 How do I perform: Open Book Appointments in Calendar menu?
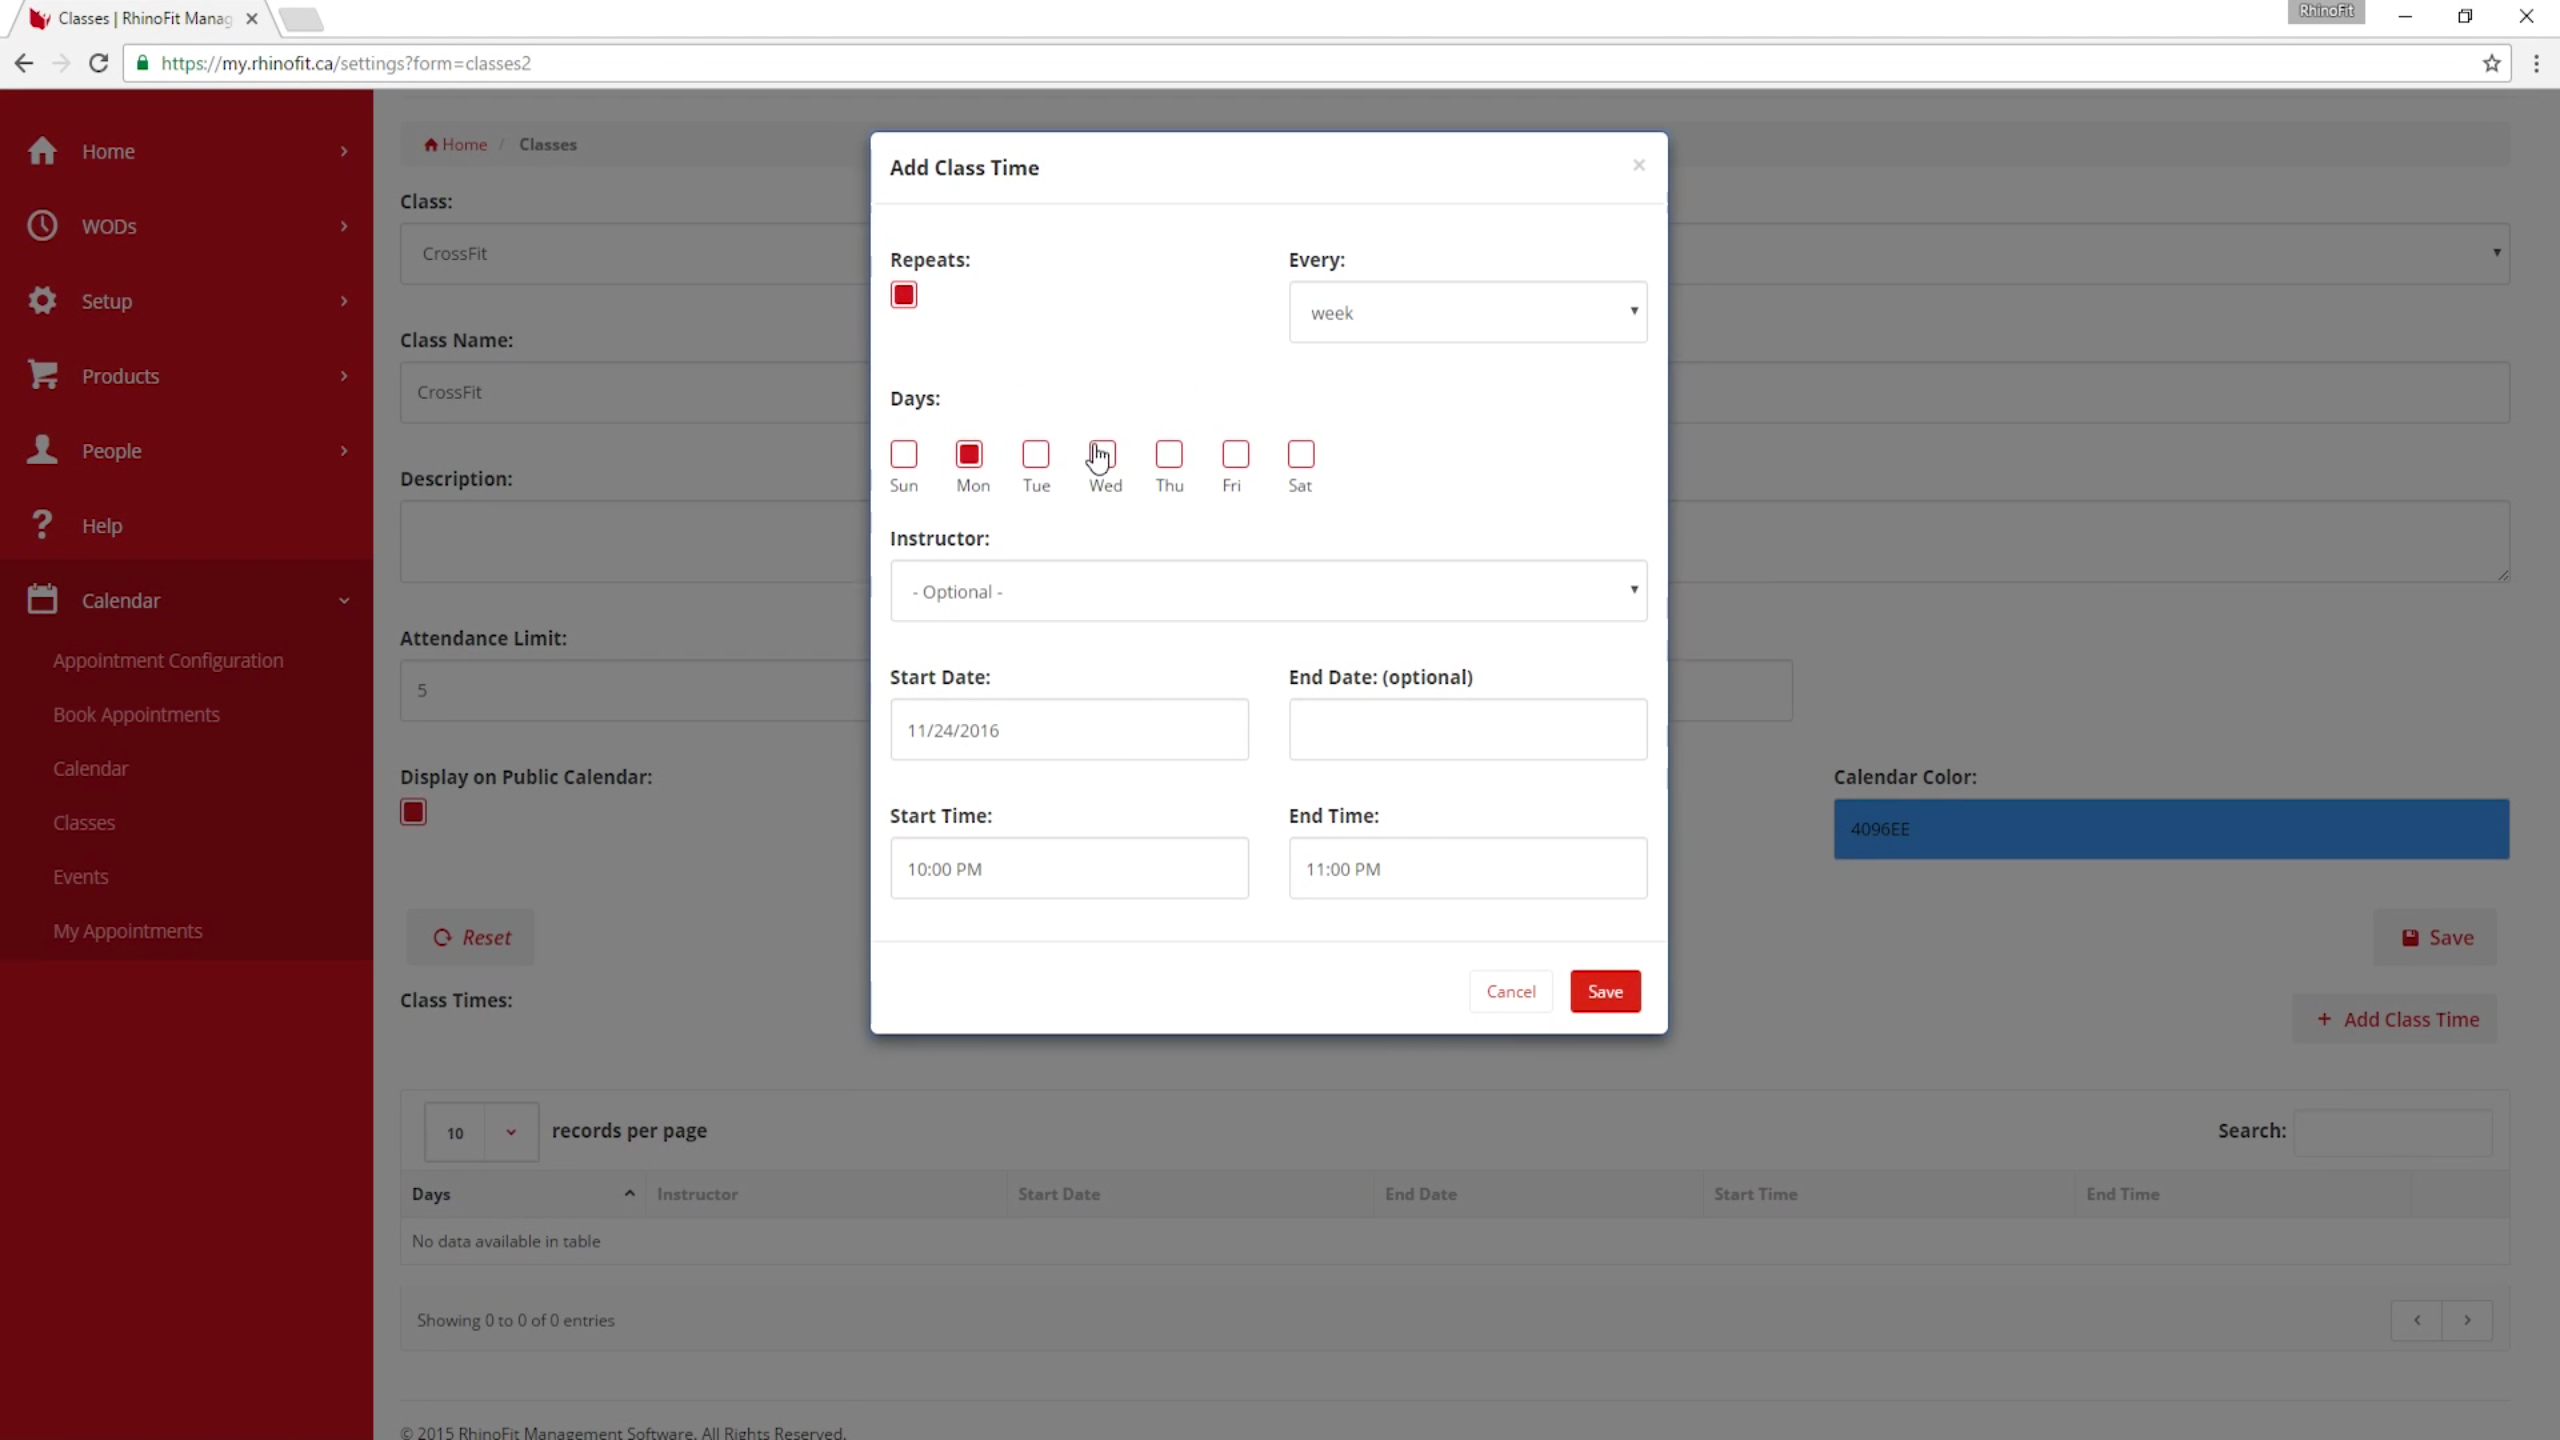(136, 715)
